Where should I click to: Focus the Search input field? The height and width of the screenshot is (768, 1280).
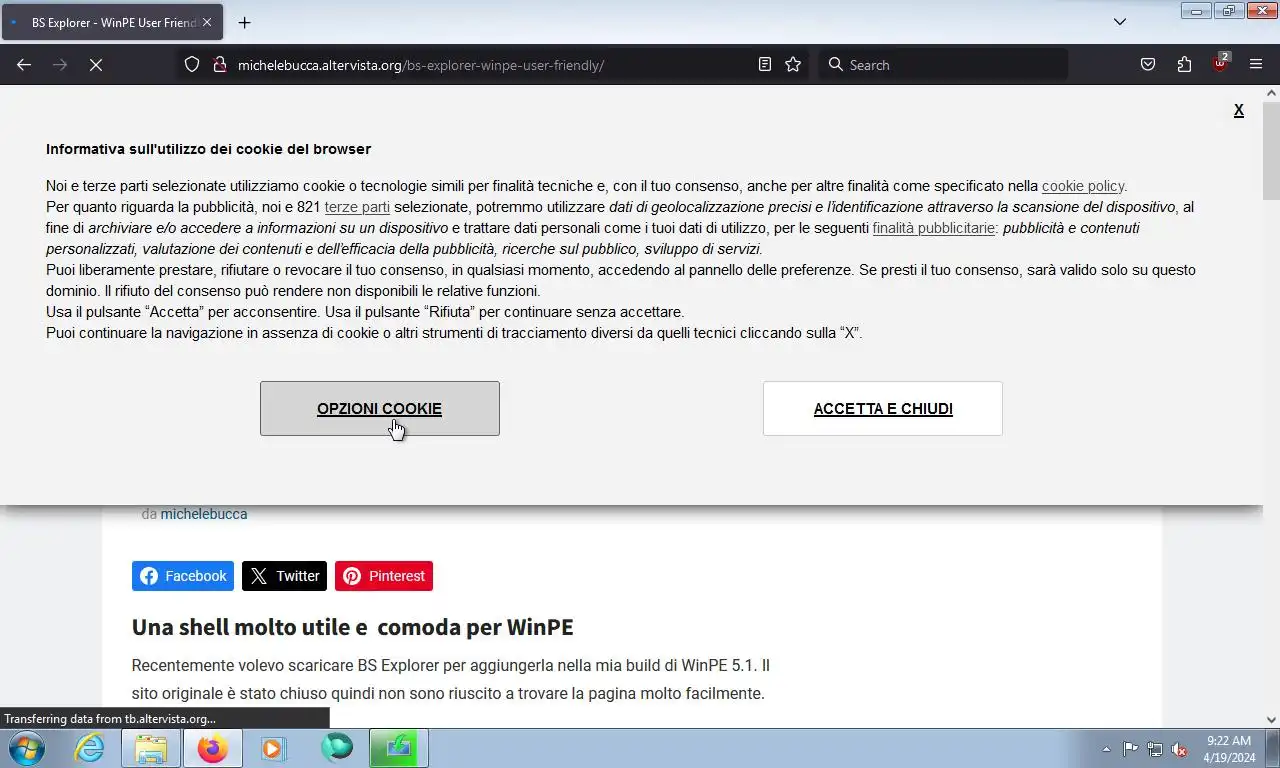tap(943, 65)
